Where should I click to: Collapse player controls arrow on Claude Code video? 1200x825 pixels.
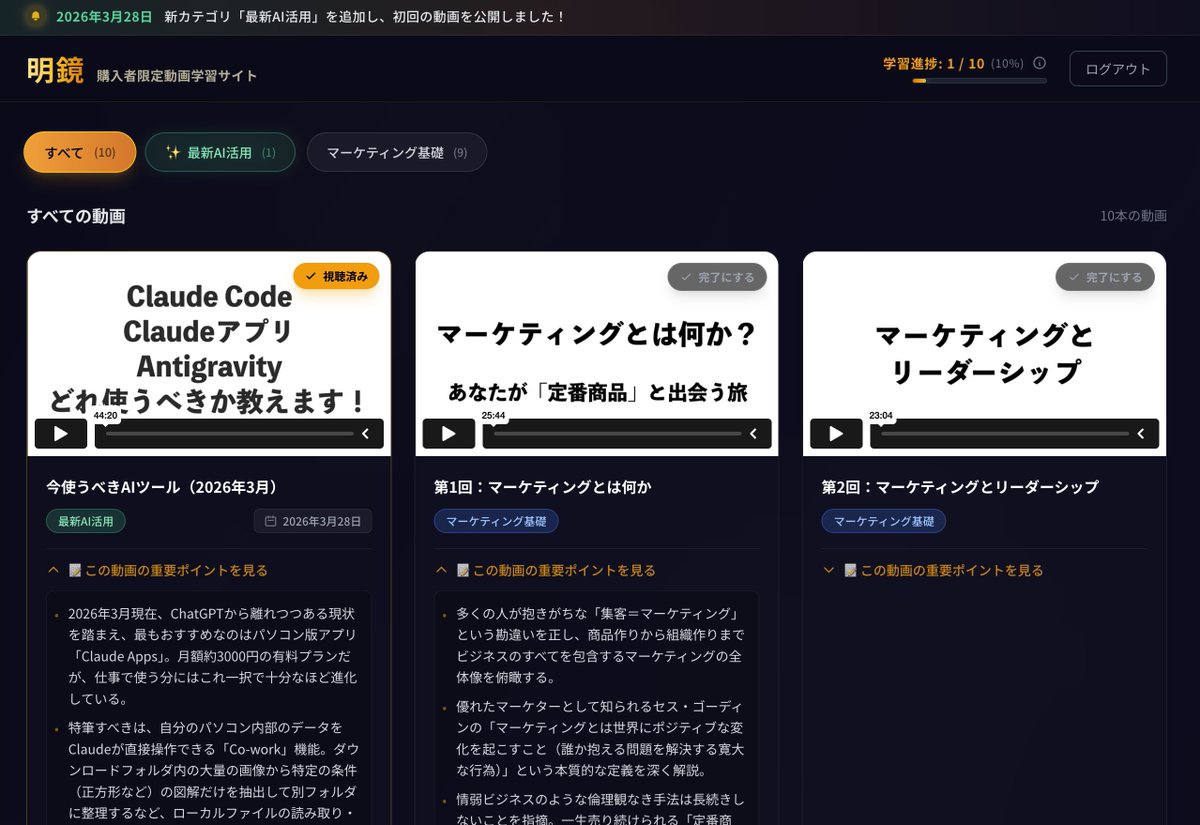[x=366, y=433]
